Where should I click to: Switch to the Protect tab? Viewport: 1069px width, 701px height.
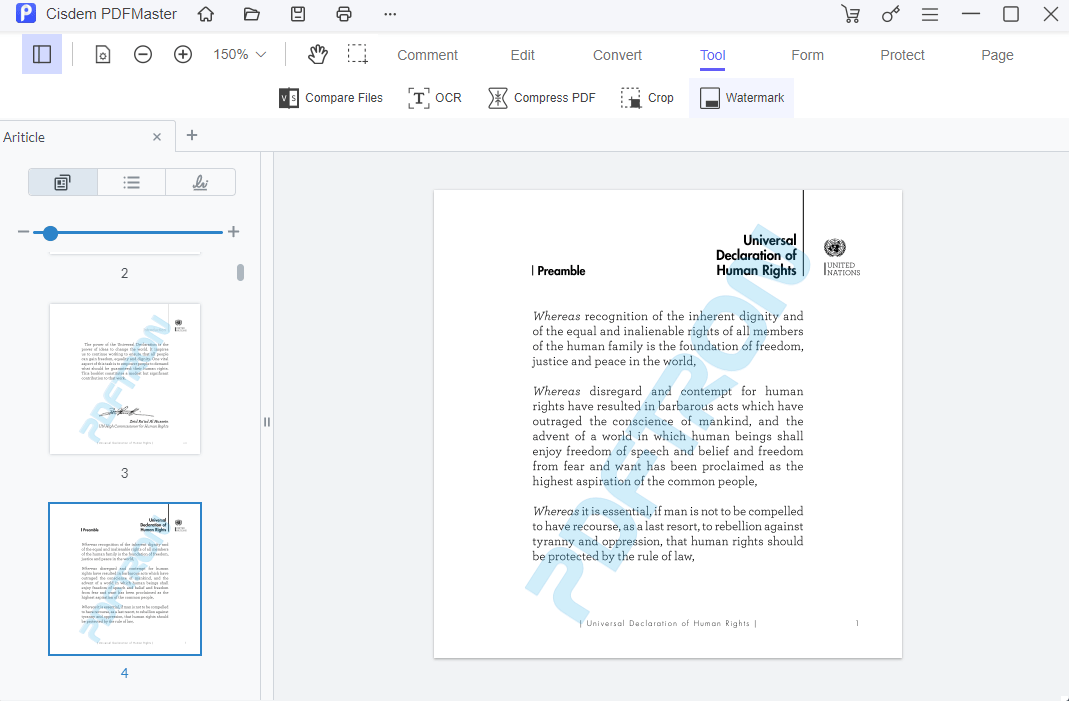[902, 55]
